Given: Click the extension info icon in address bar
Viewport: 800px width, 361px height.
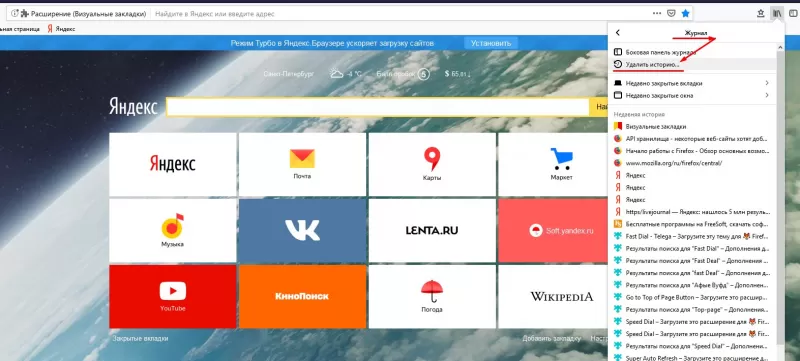Looking at the screenshot, I should point(15,13).
